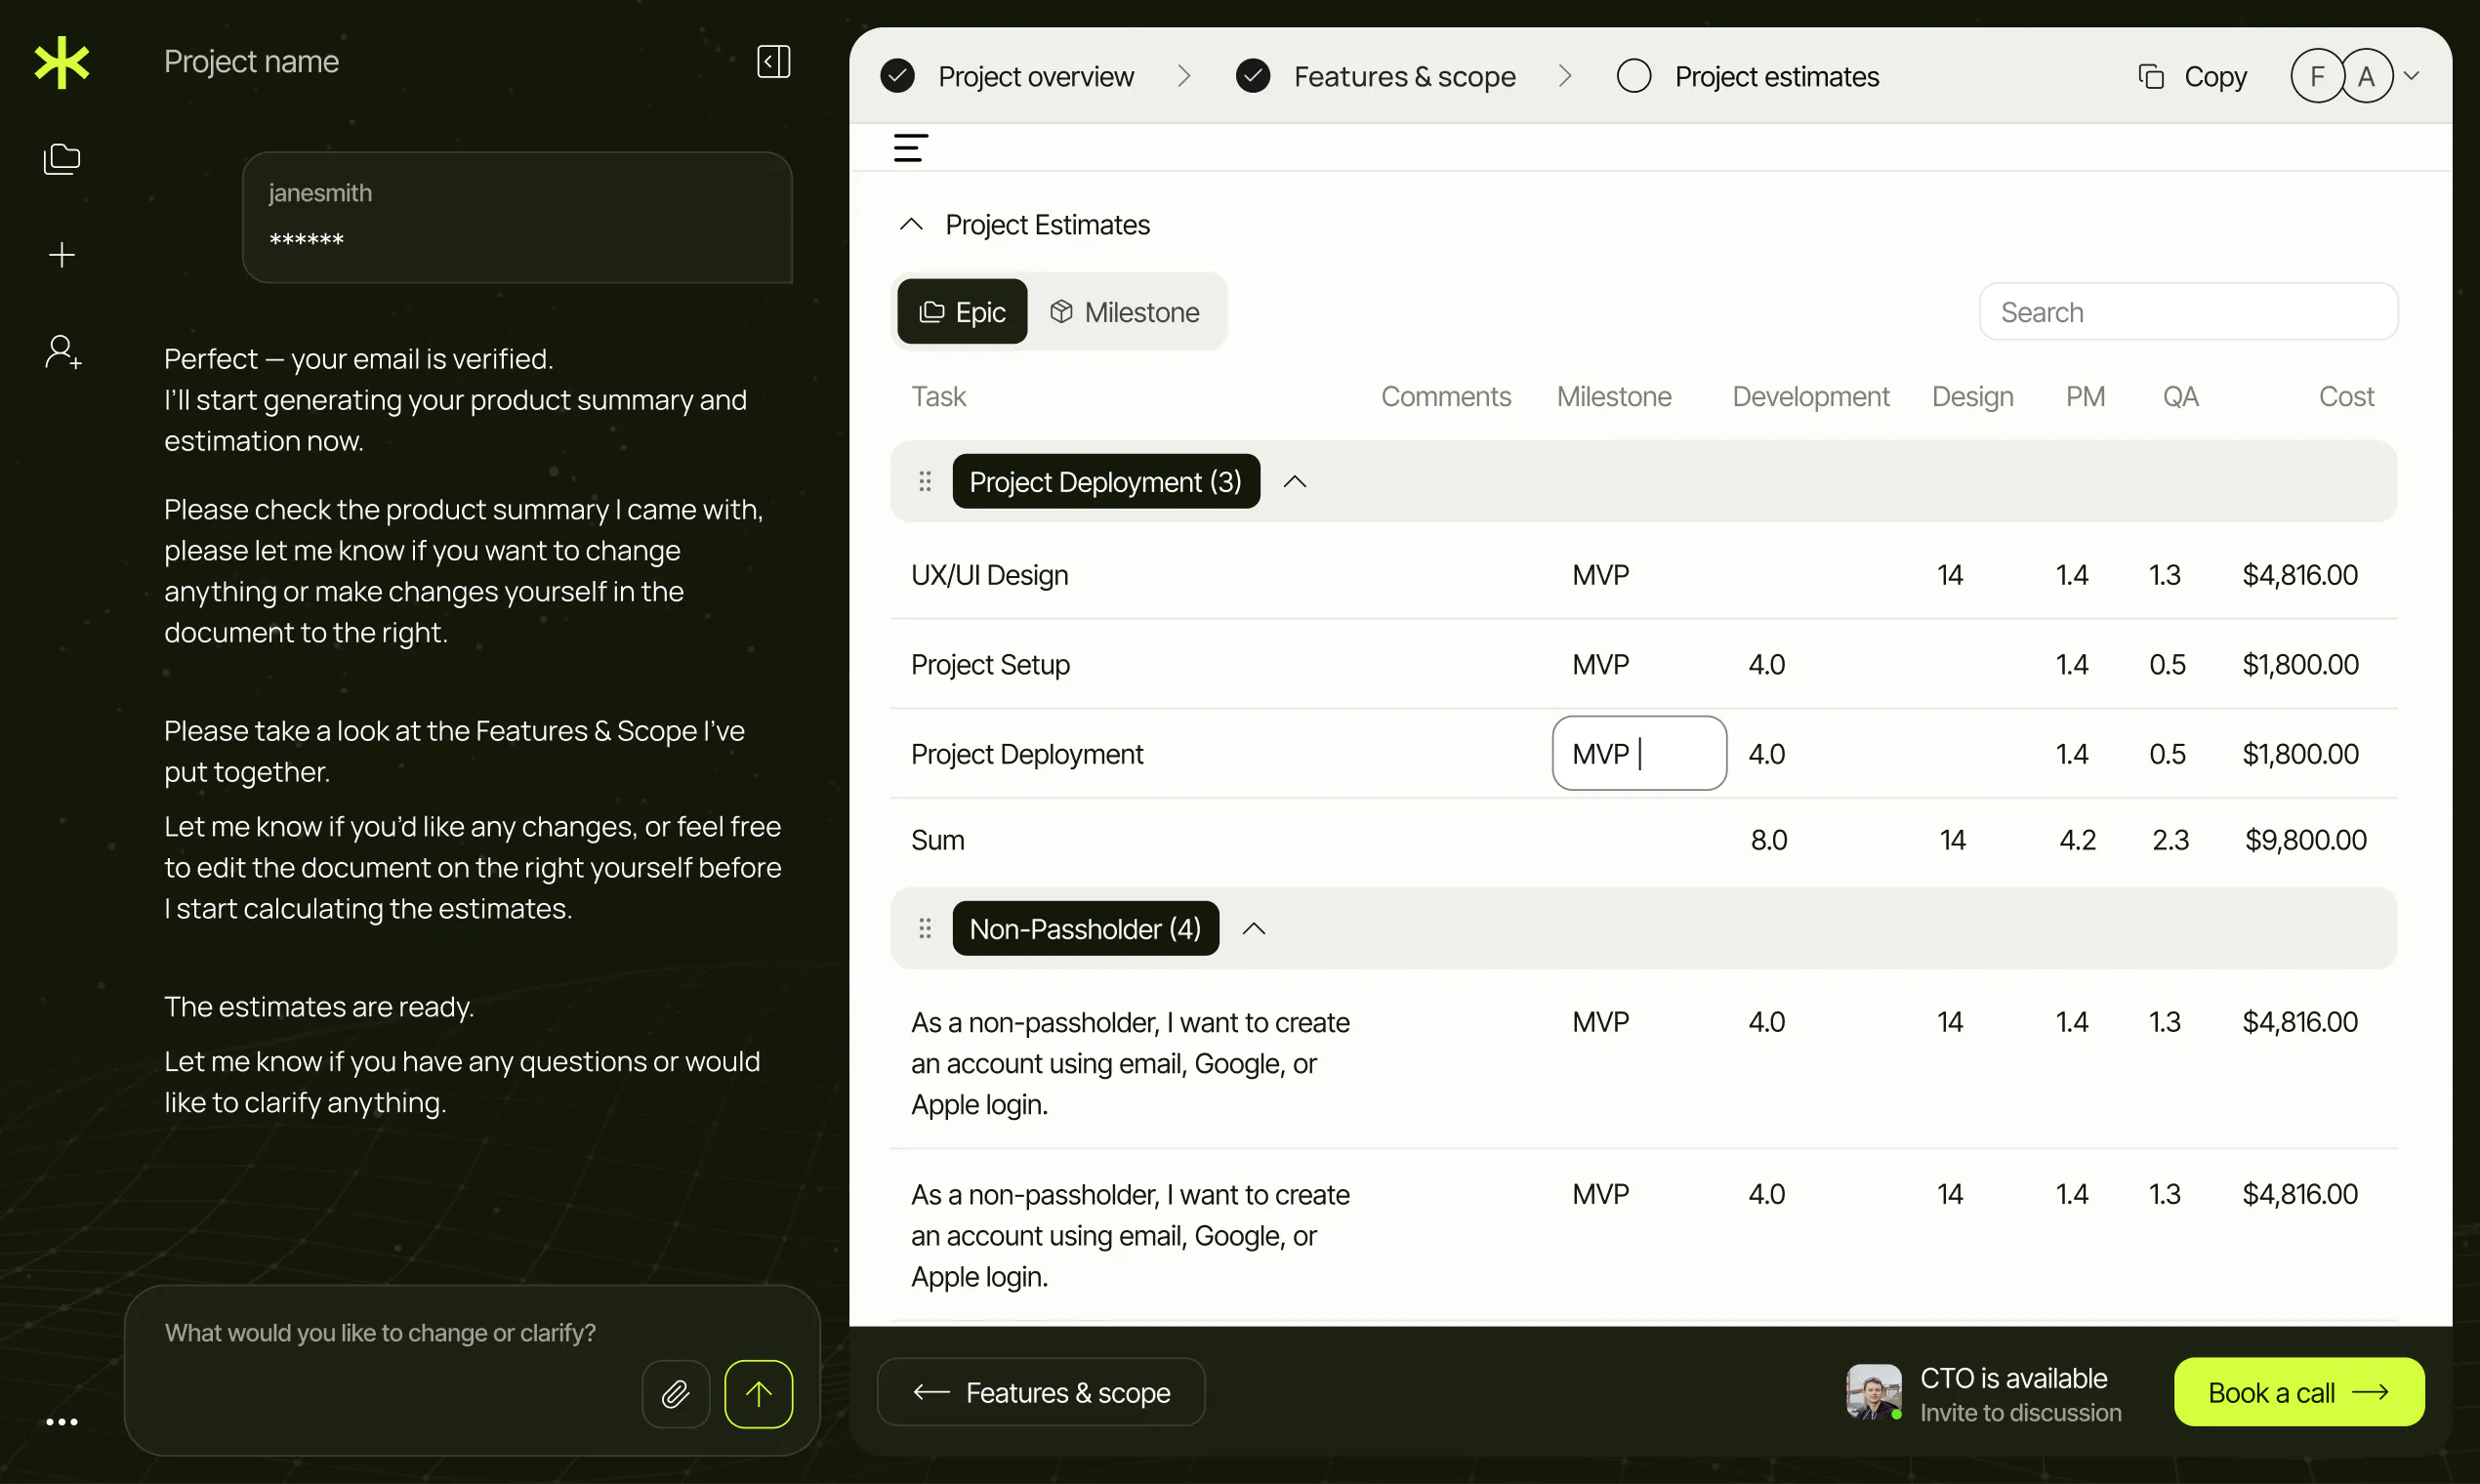This screenshot has height=1484, width=2480.
Task: Click the Project overview completed checkmark
Action: coord(897,76)
